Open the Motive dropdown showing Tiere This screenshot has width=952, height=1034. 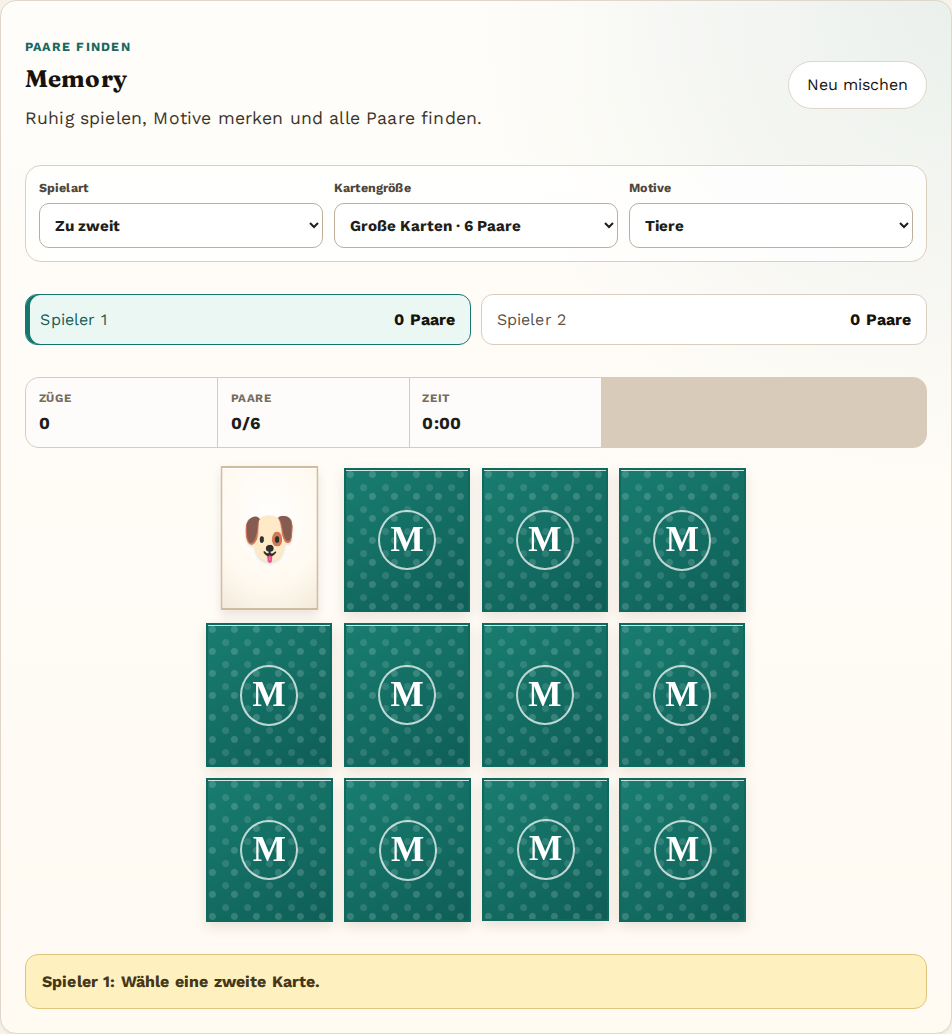tap(771, 226)
